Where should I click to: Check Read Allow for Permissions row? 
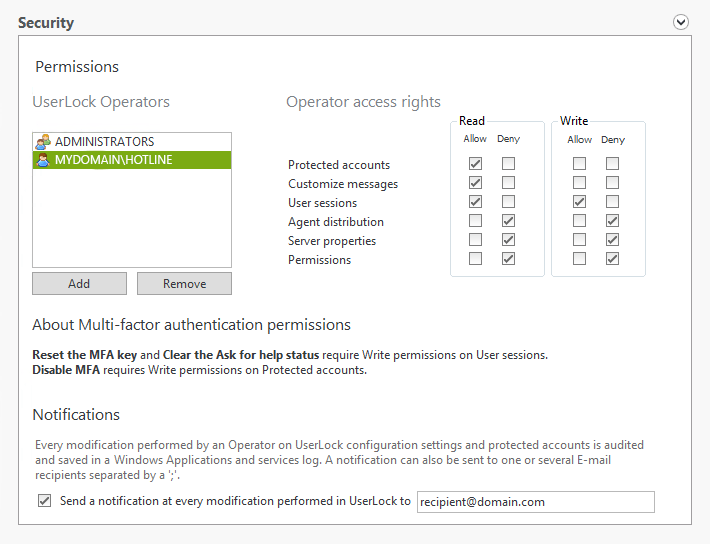point(475,259)
